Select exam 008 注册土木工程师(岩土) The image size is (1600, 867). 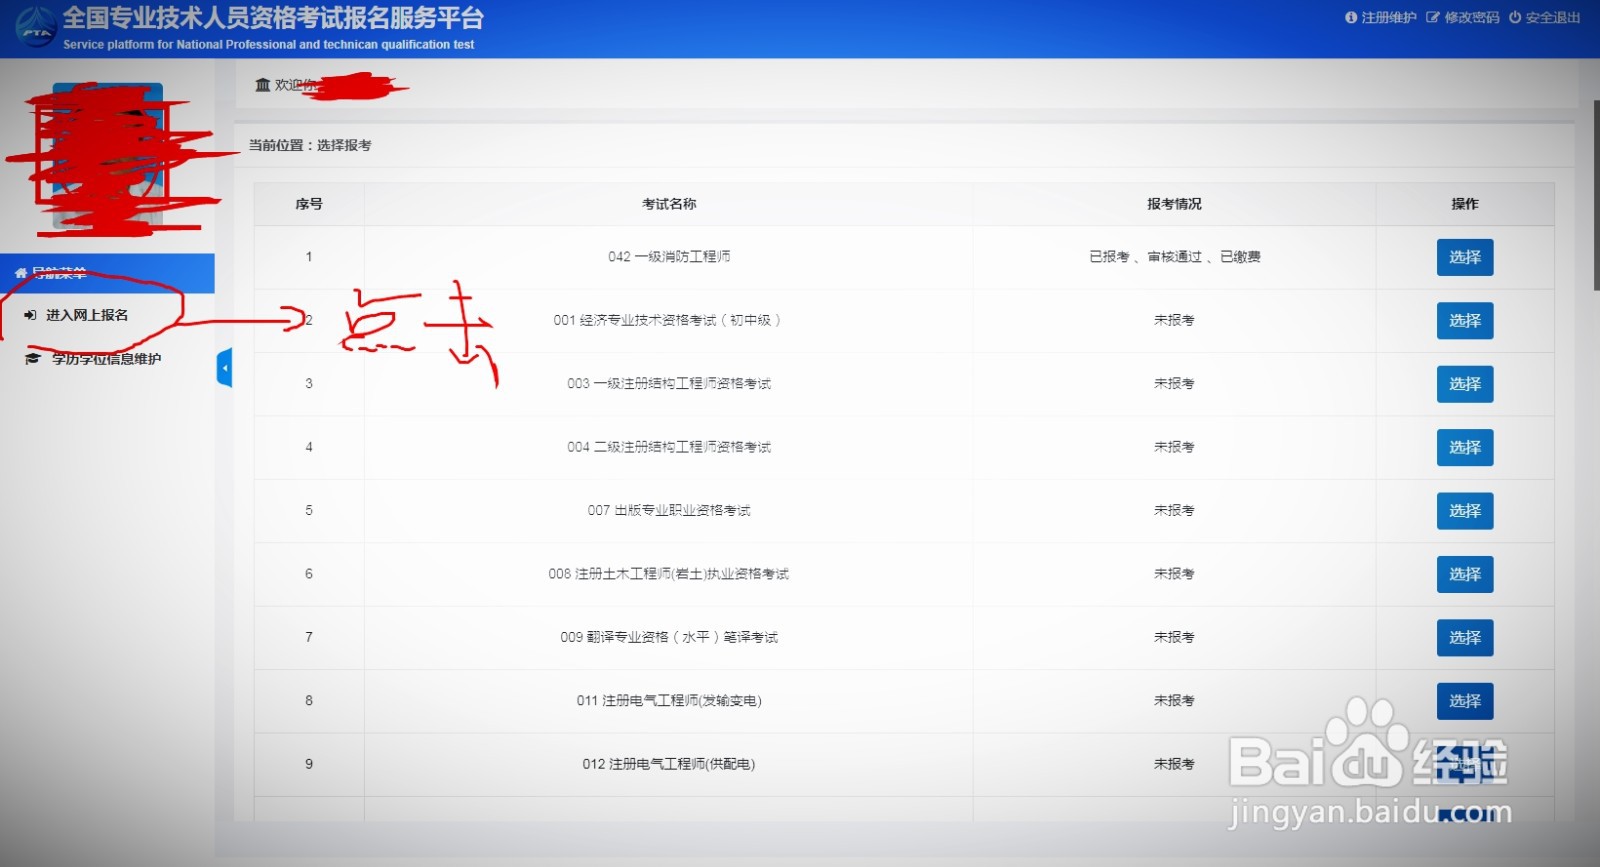click(x=1465, y=574)
